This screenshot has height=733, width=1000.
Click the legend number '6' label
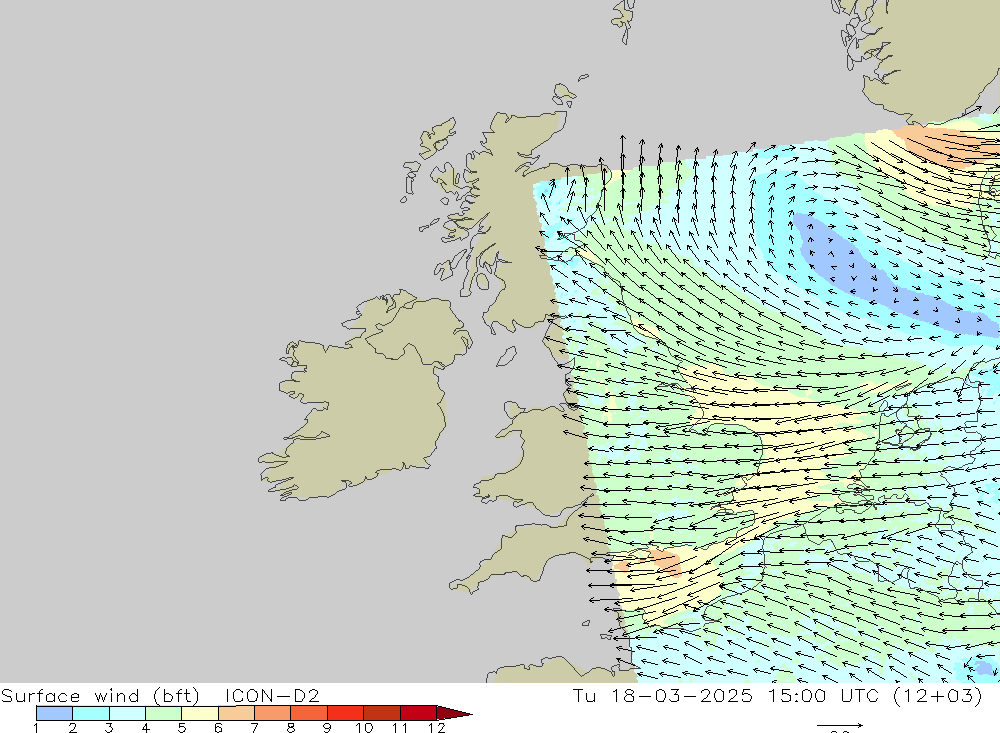[218, 728]
